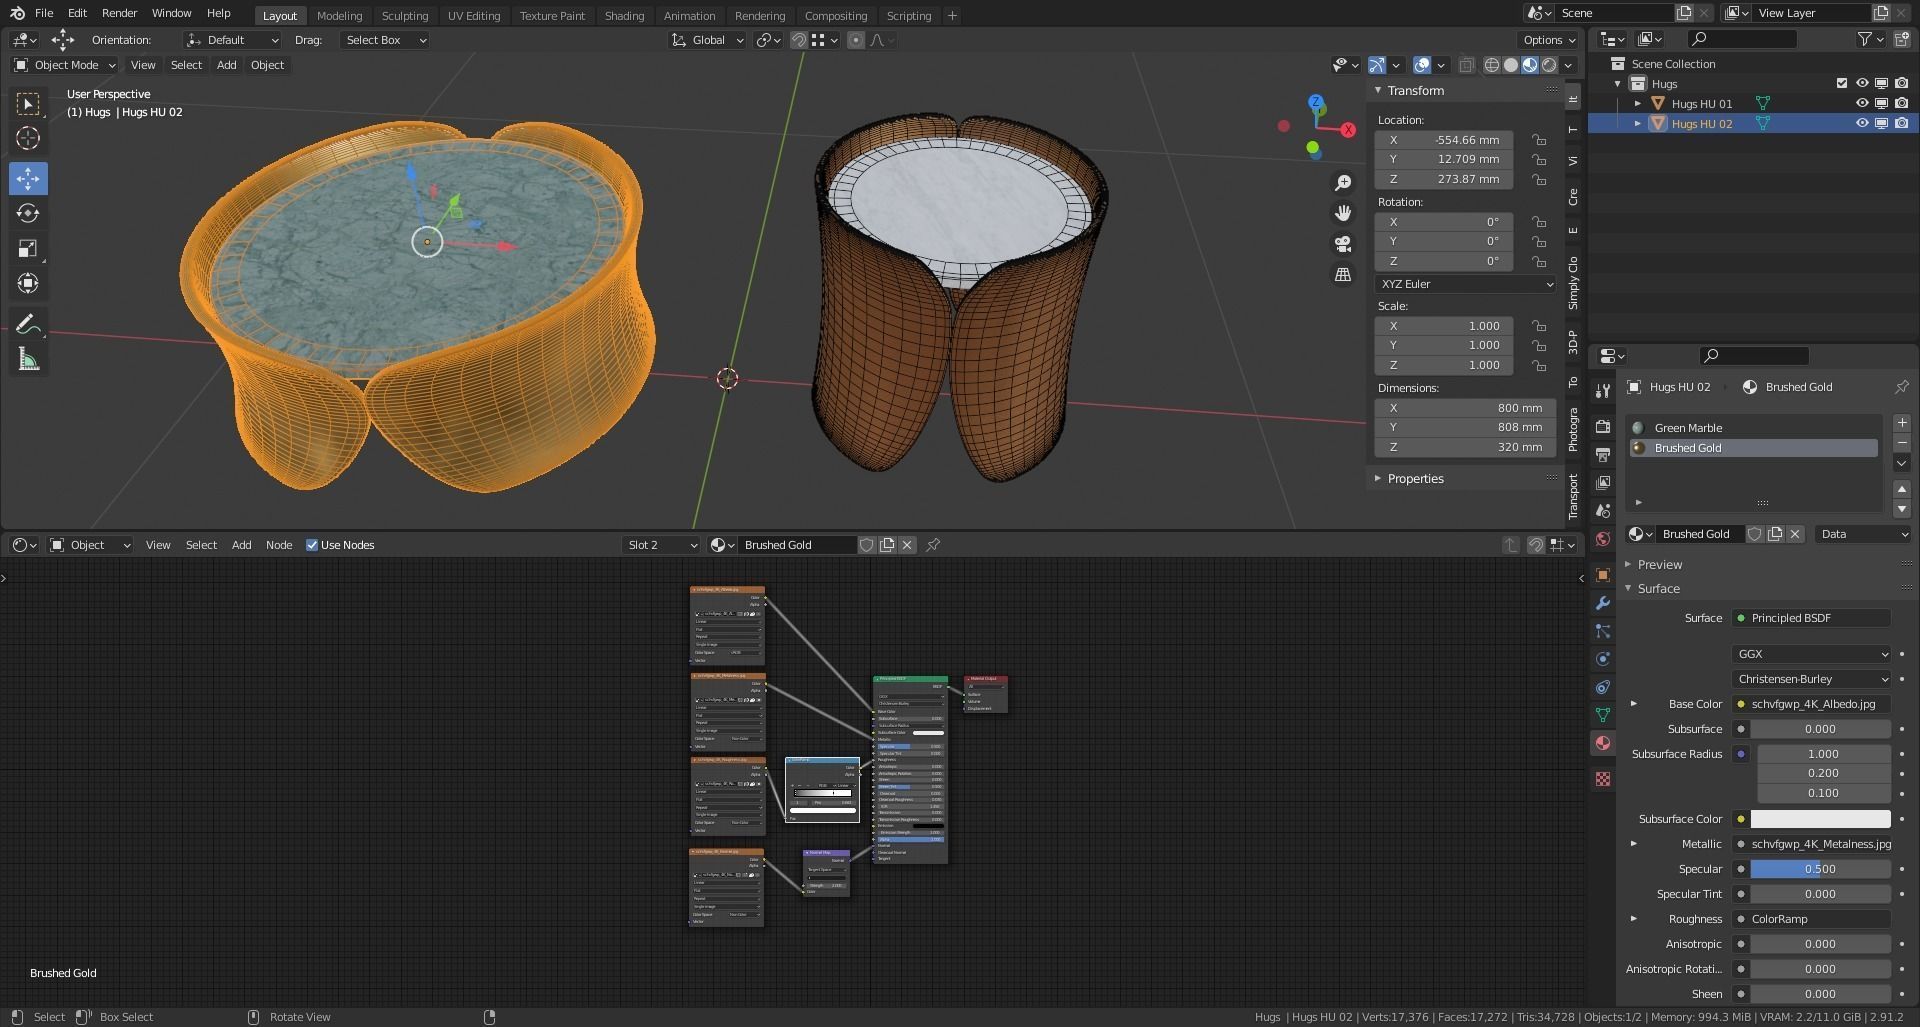Select the Select Box tool icon

point(28,104)
